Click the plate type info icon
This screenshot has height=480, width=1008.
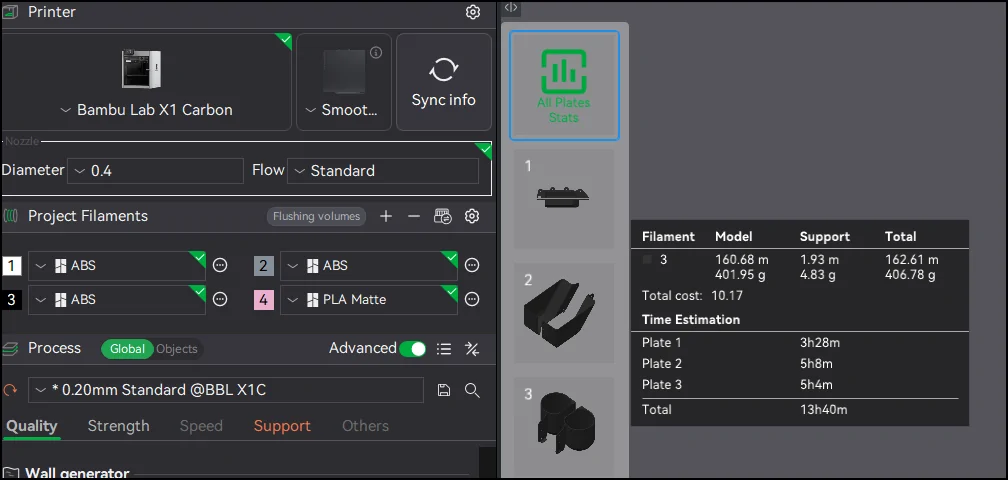click(x=376, y=53)
